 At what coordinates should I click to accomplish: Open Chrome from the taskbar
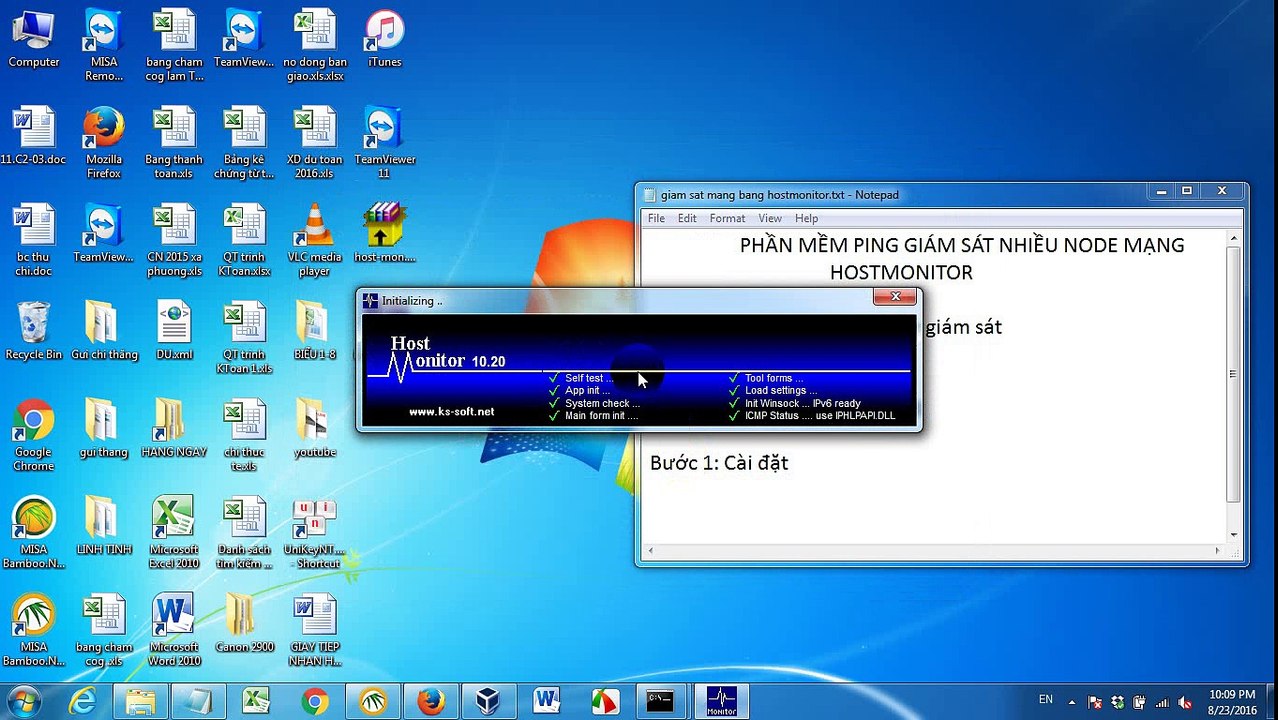pyautogui.click(x=315, y=701)
